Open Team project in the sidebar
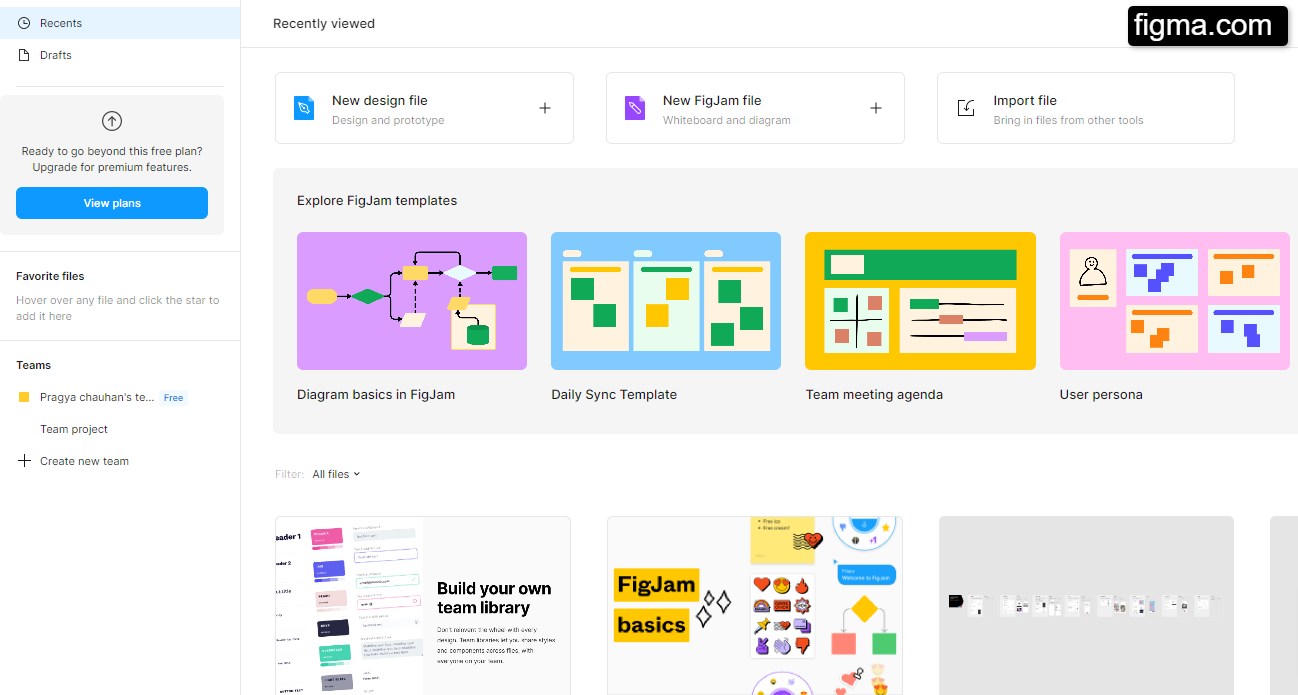 point(74,429)
